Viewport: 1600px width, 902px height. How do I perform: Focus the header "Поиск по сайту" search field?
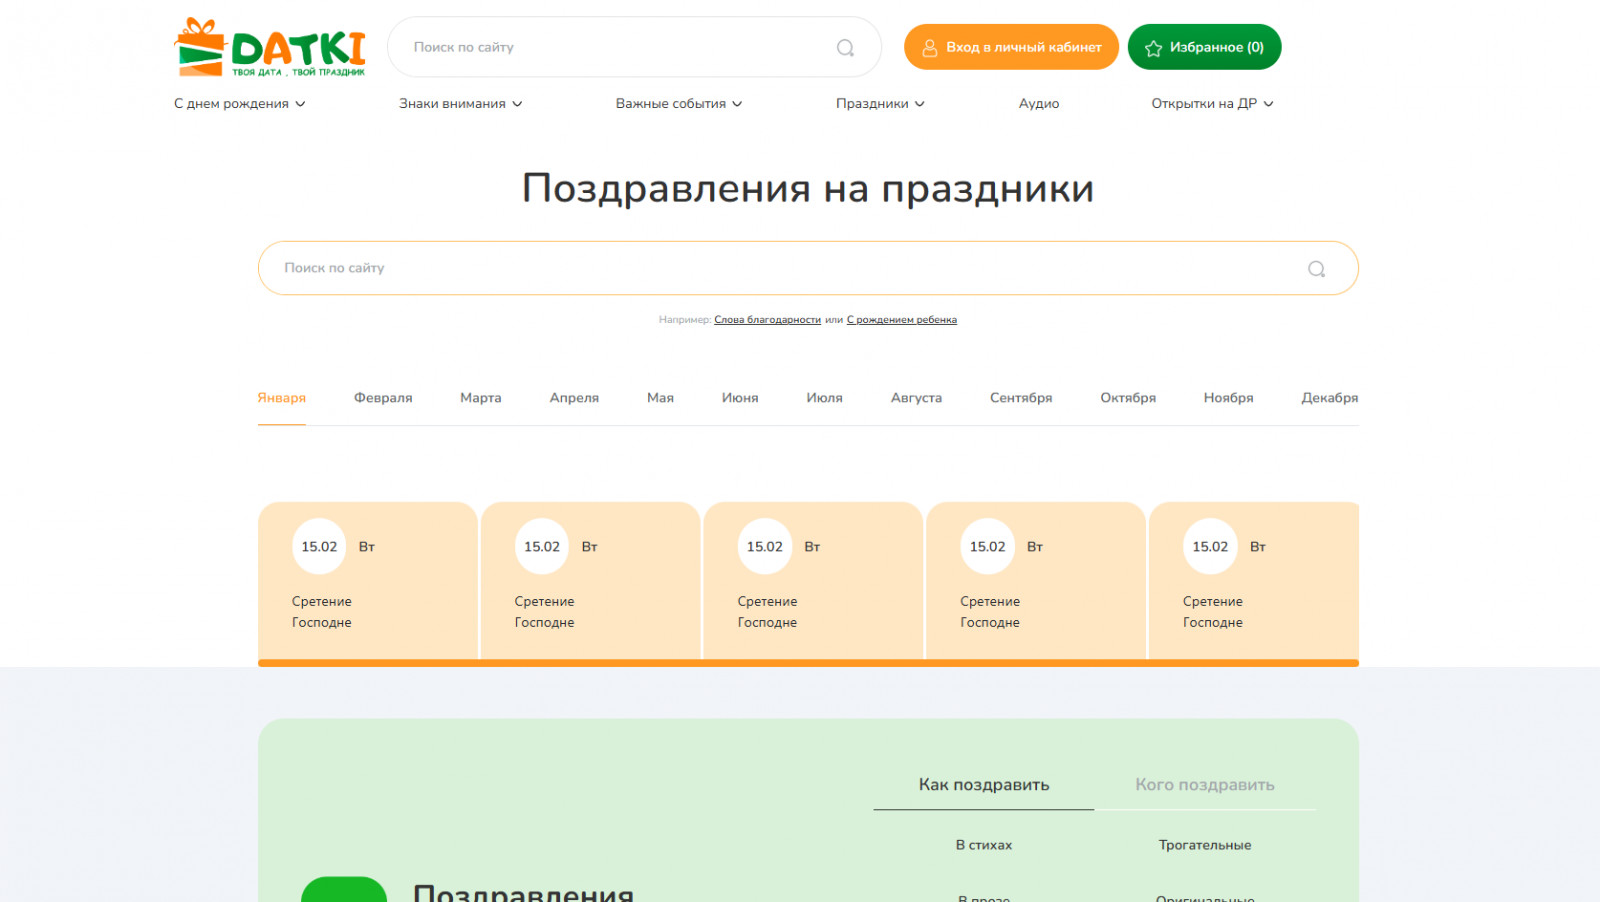[x=634, y=47]
